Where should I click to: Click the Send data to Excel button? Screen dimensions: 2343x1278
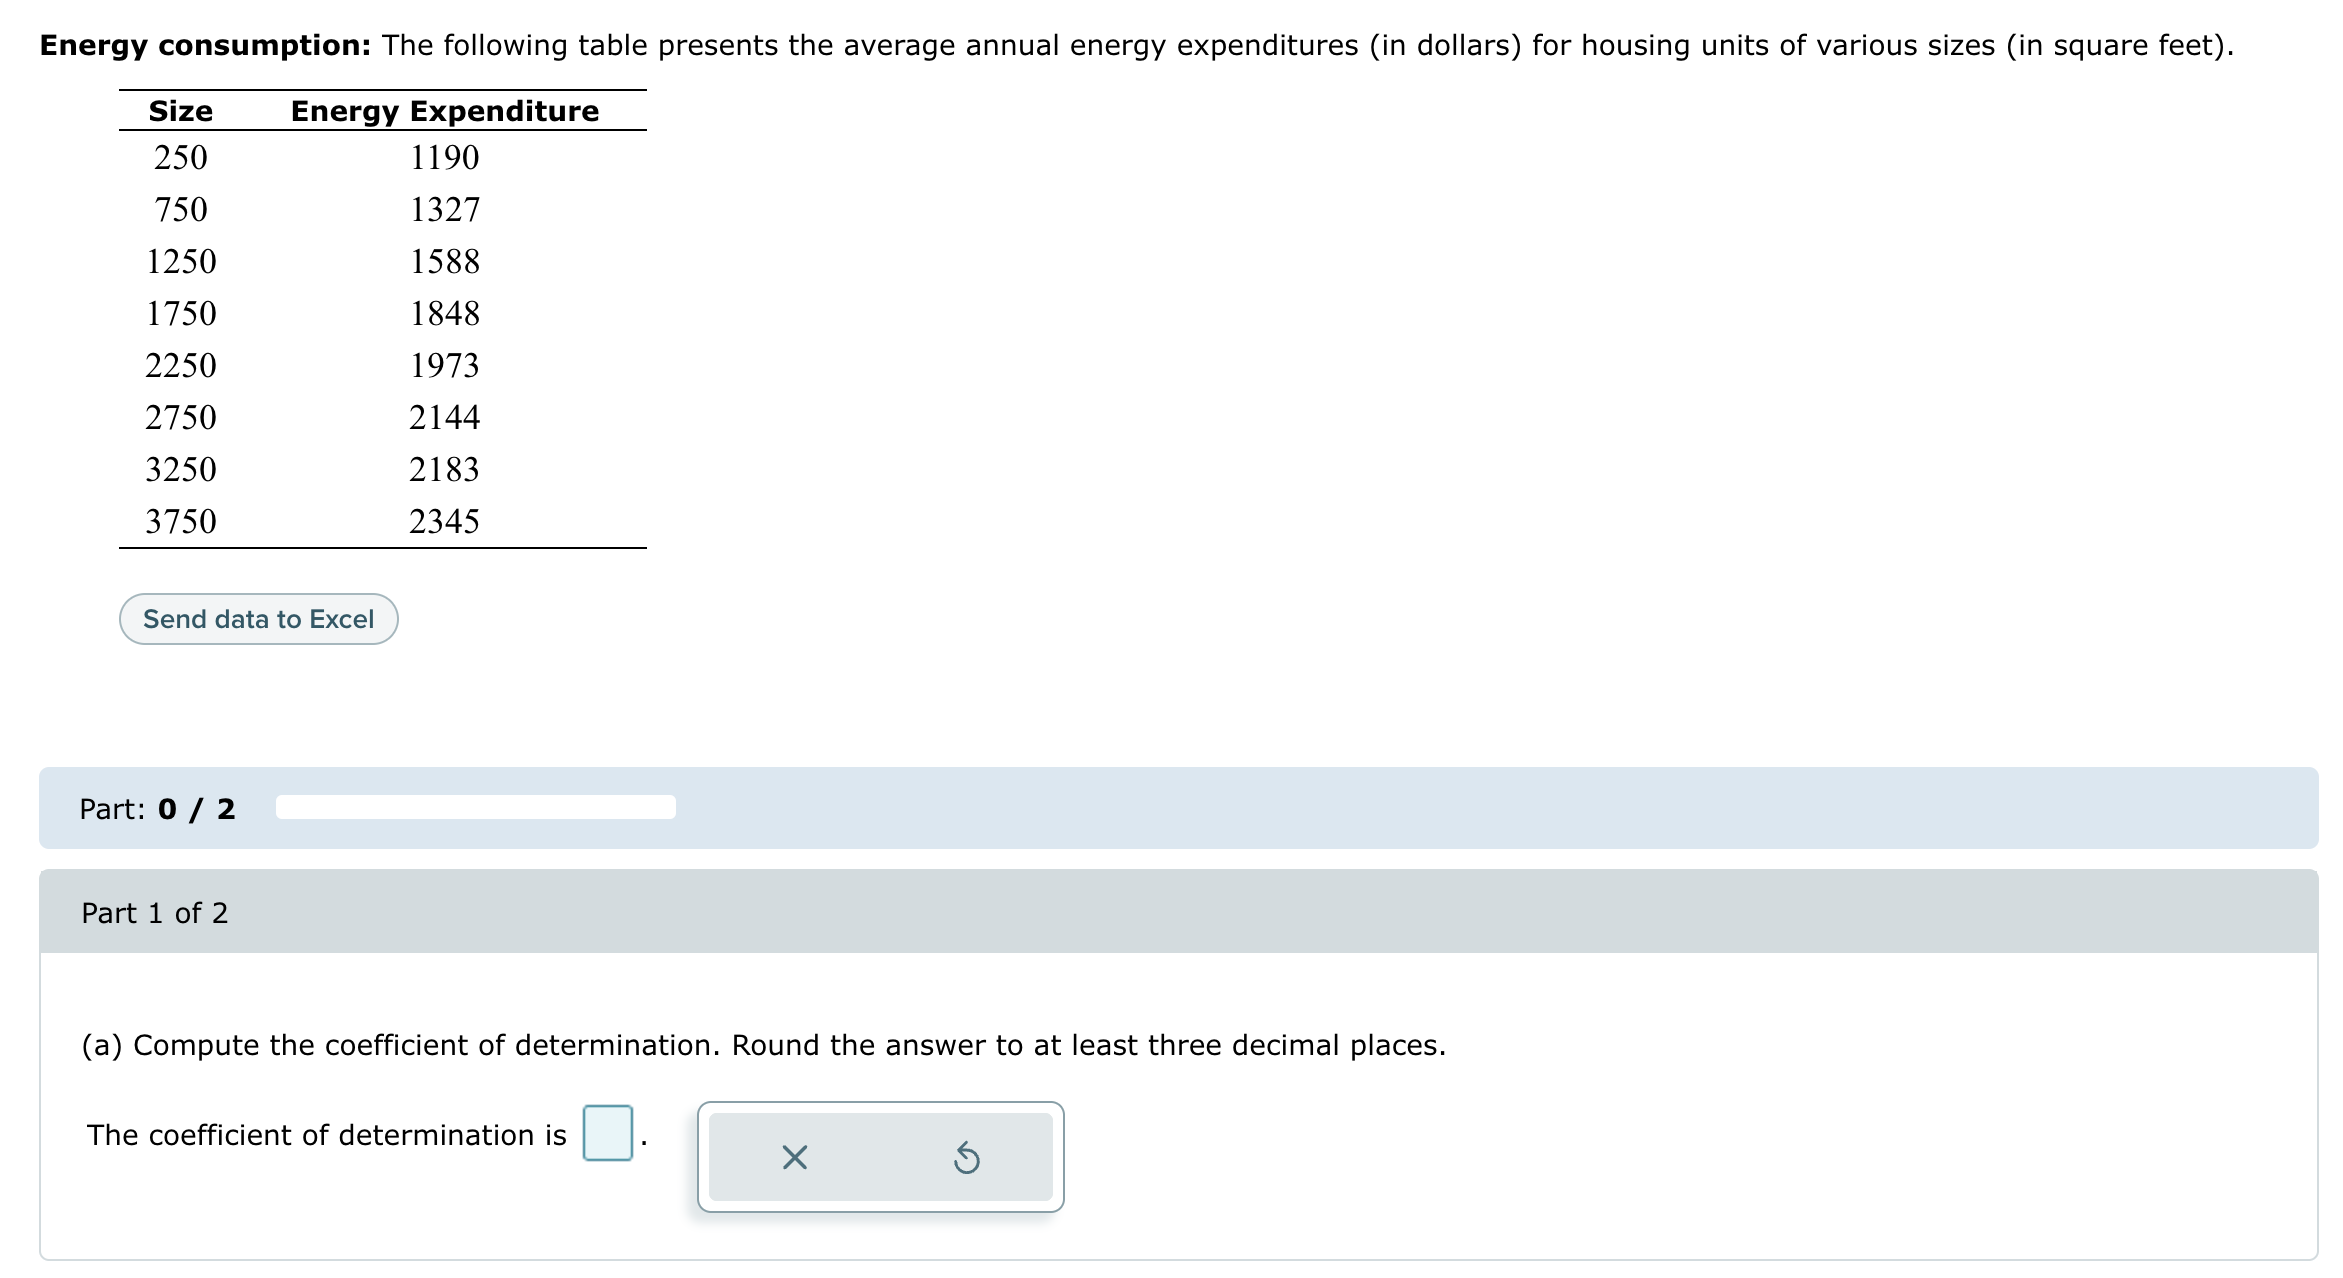tap(258, 618)
